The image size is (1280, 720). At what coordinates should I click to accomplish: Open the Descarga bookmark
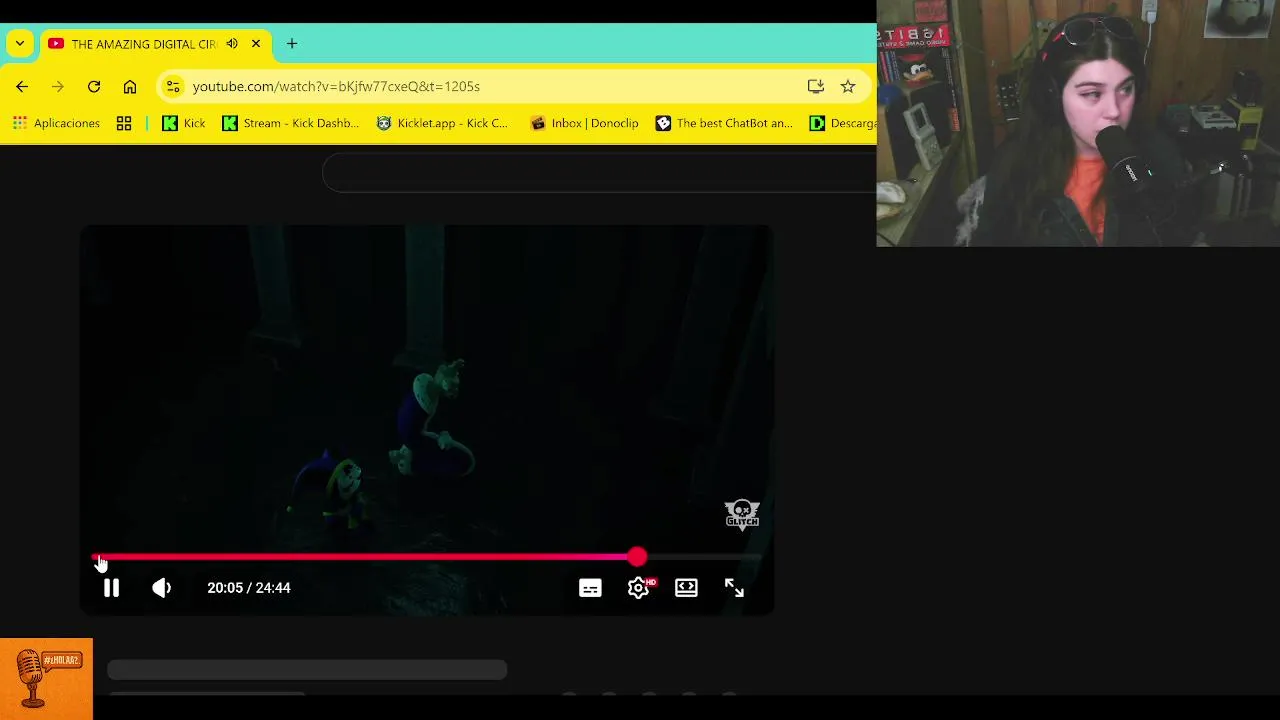(x=843, y=123)
